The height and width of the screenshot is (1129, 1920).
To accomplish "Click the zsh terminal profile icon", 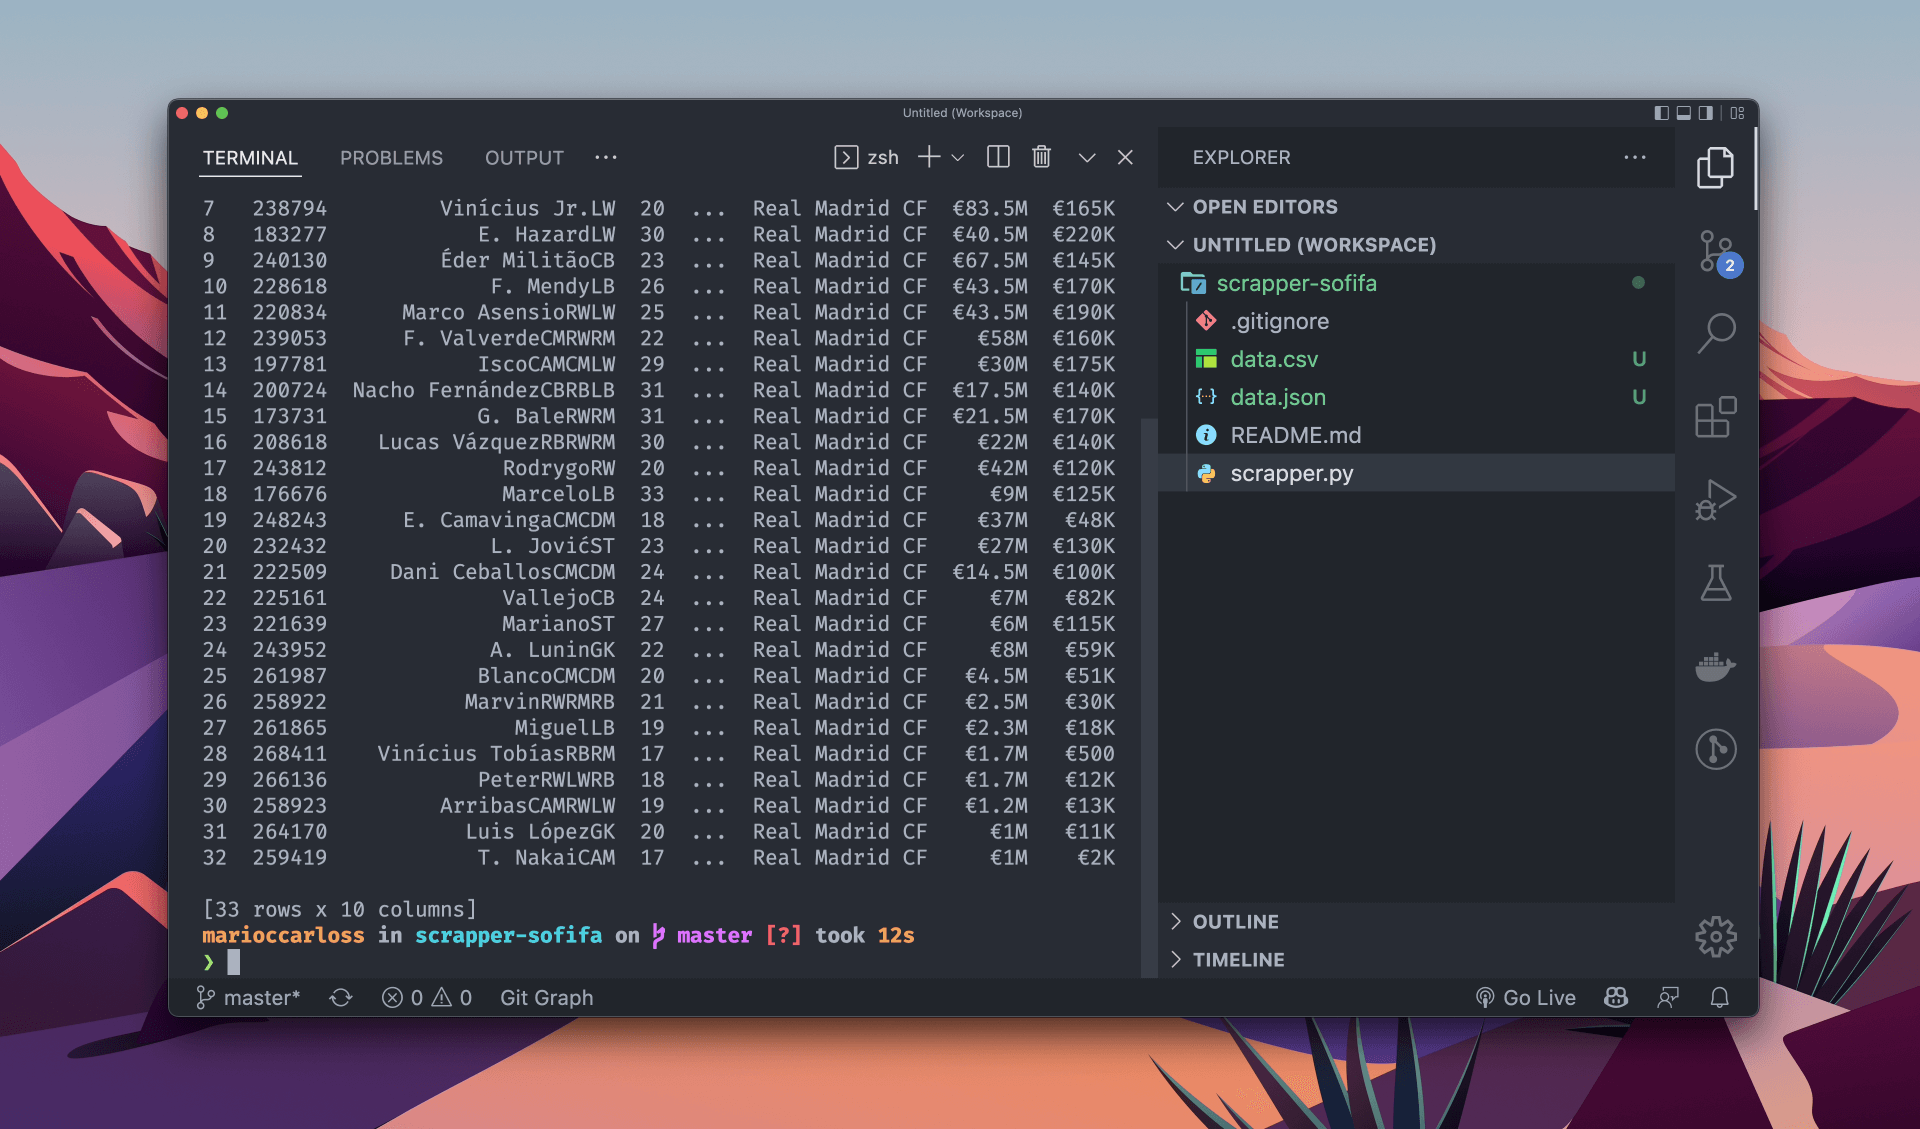I will pos(846,157).
